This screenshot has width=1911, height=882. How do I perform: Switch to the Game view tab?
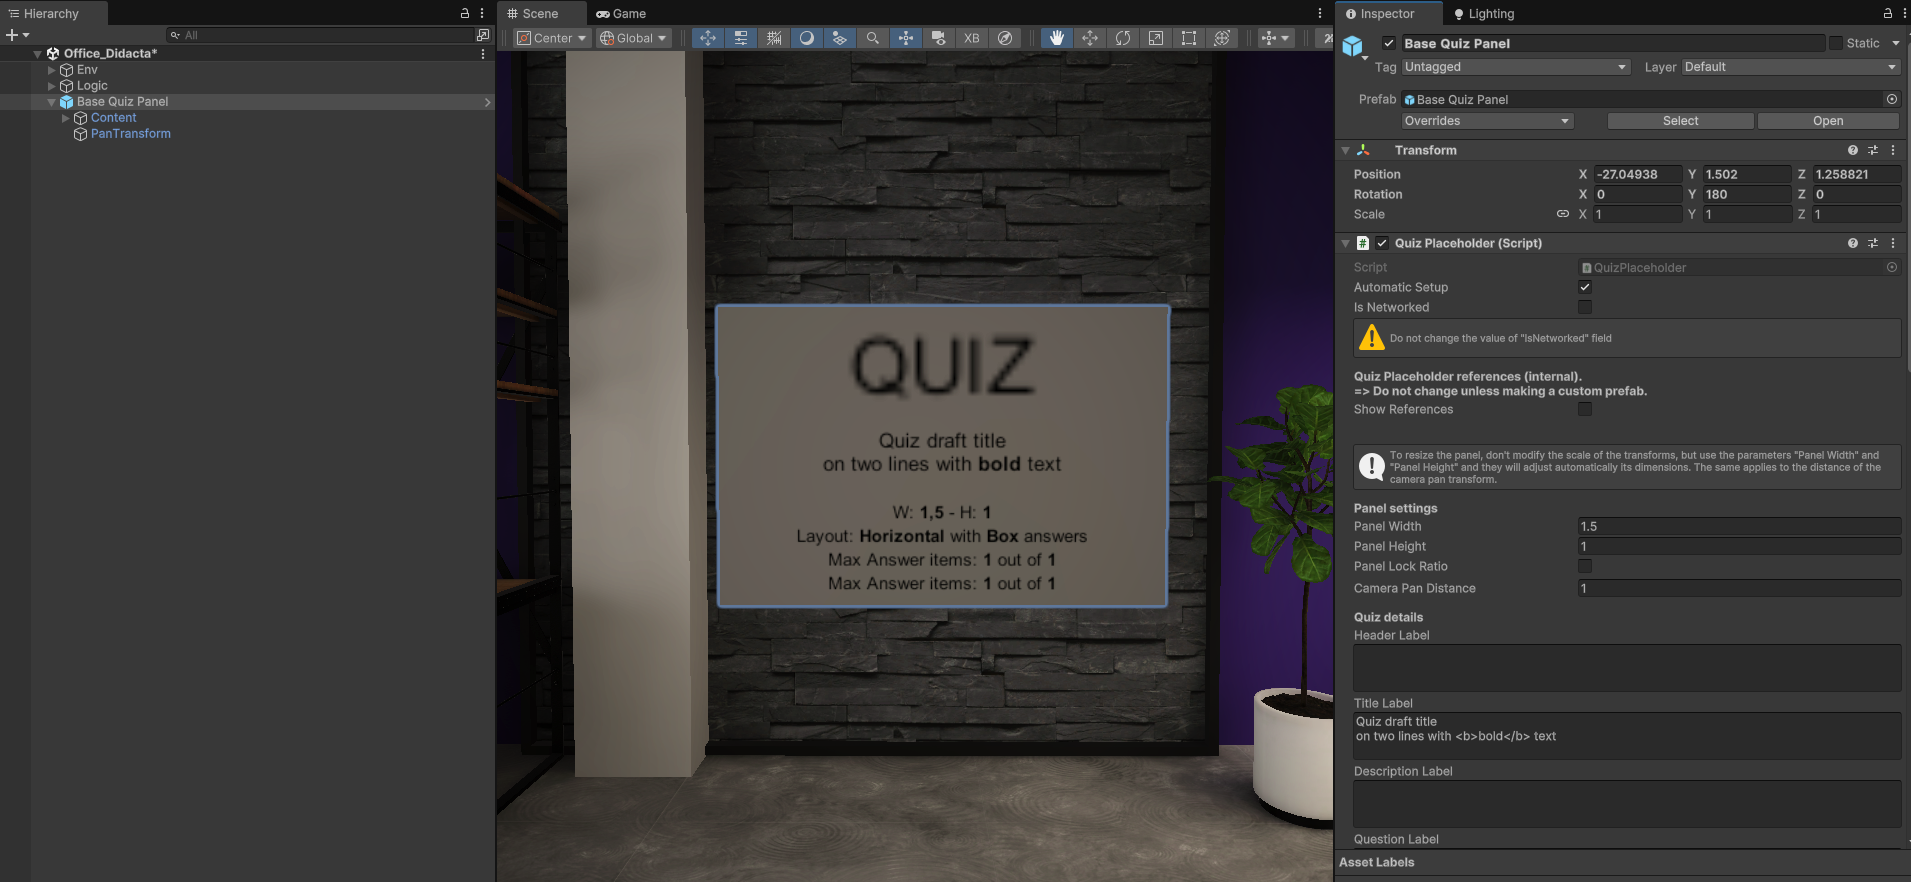point(621,14)
